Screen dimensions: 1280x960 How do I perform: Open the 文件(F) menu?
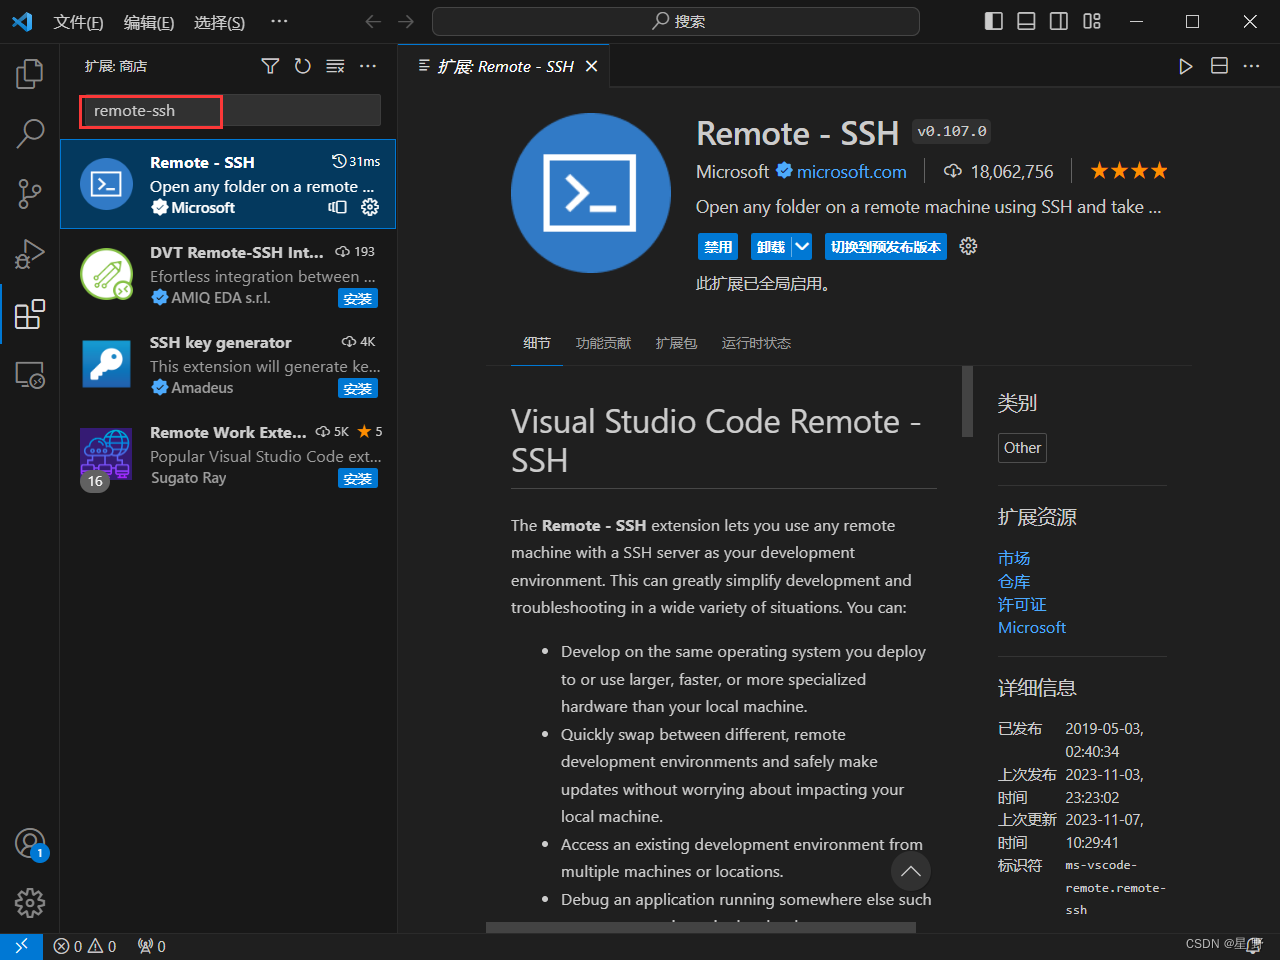click(78, 22)
